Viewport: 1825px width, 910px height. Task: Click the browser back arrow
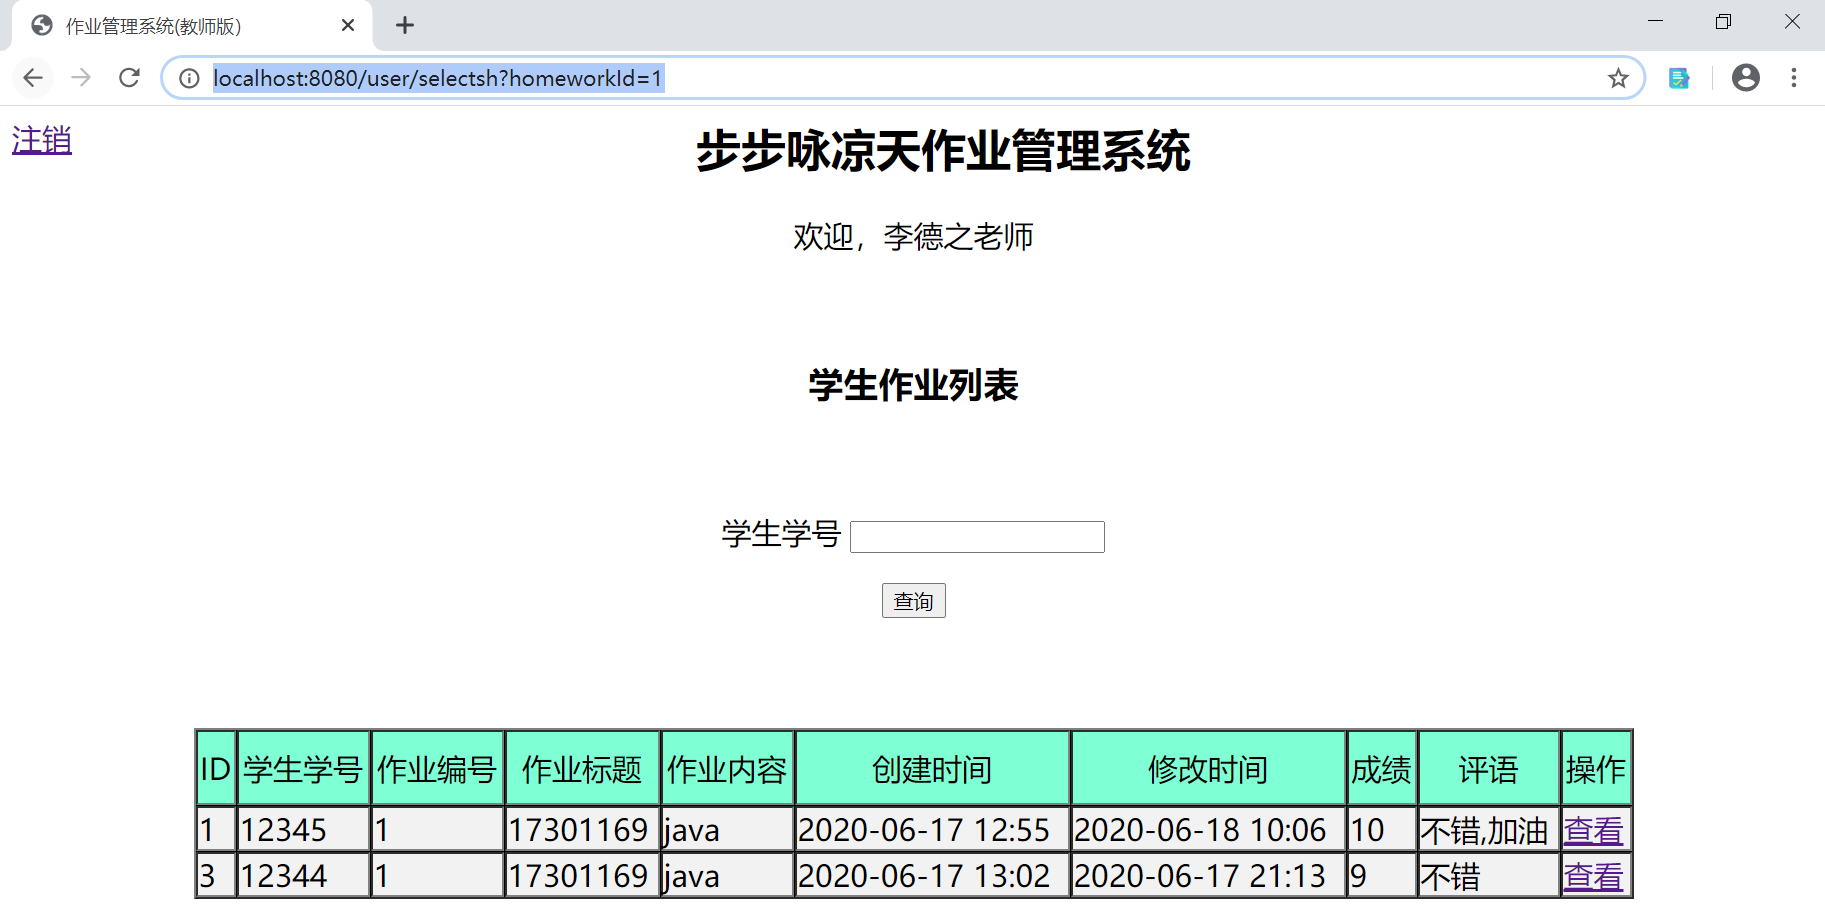[33, 78]
